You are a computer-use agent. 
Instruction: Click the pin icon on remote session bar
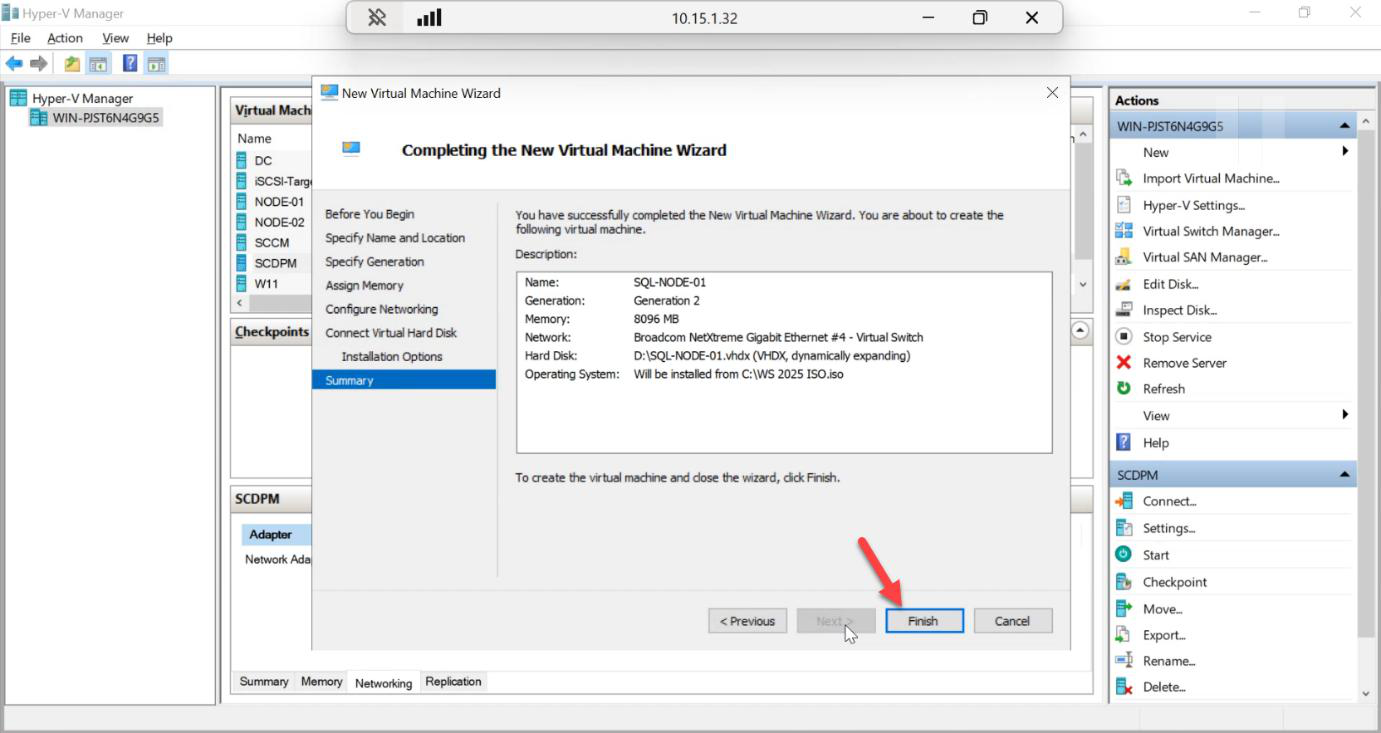point(377,17)
